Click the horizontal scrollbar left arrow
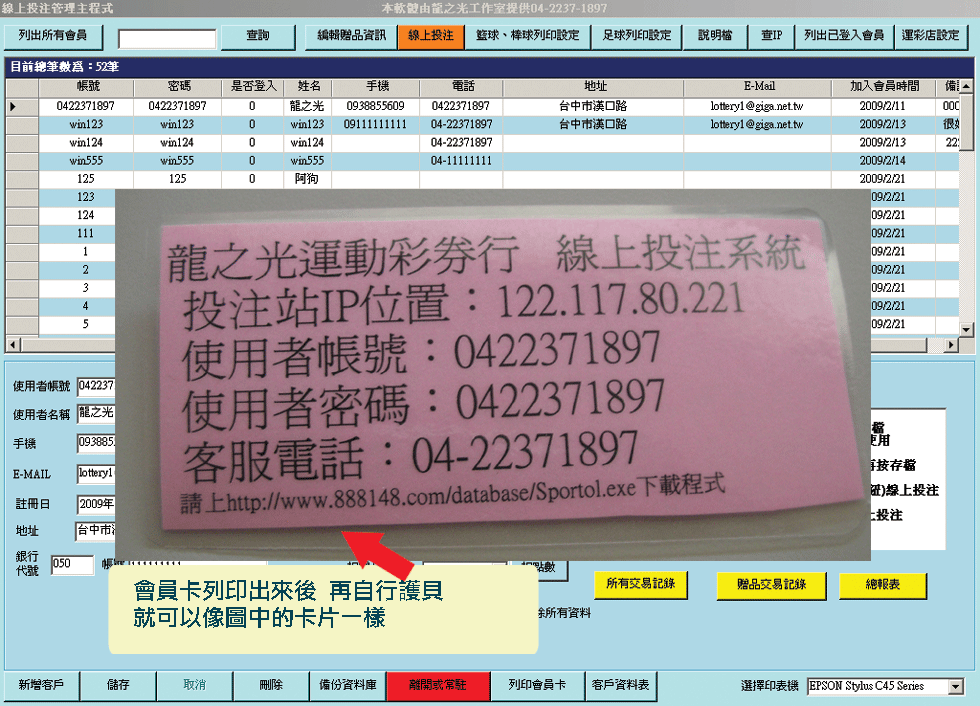Image resolution: width=980 pixels, height=706 pixels. (x=12, y=345)
